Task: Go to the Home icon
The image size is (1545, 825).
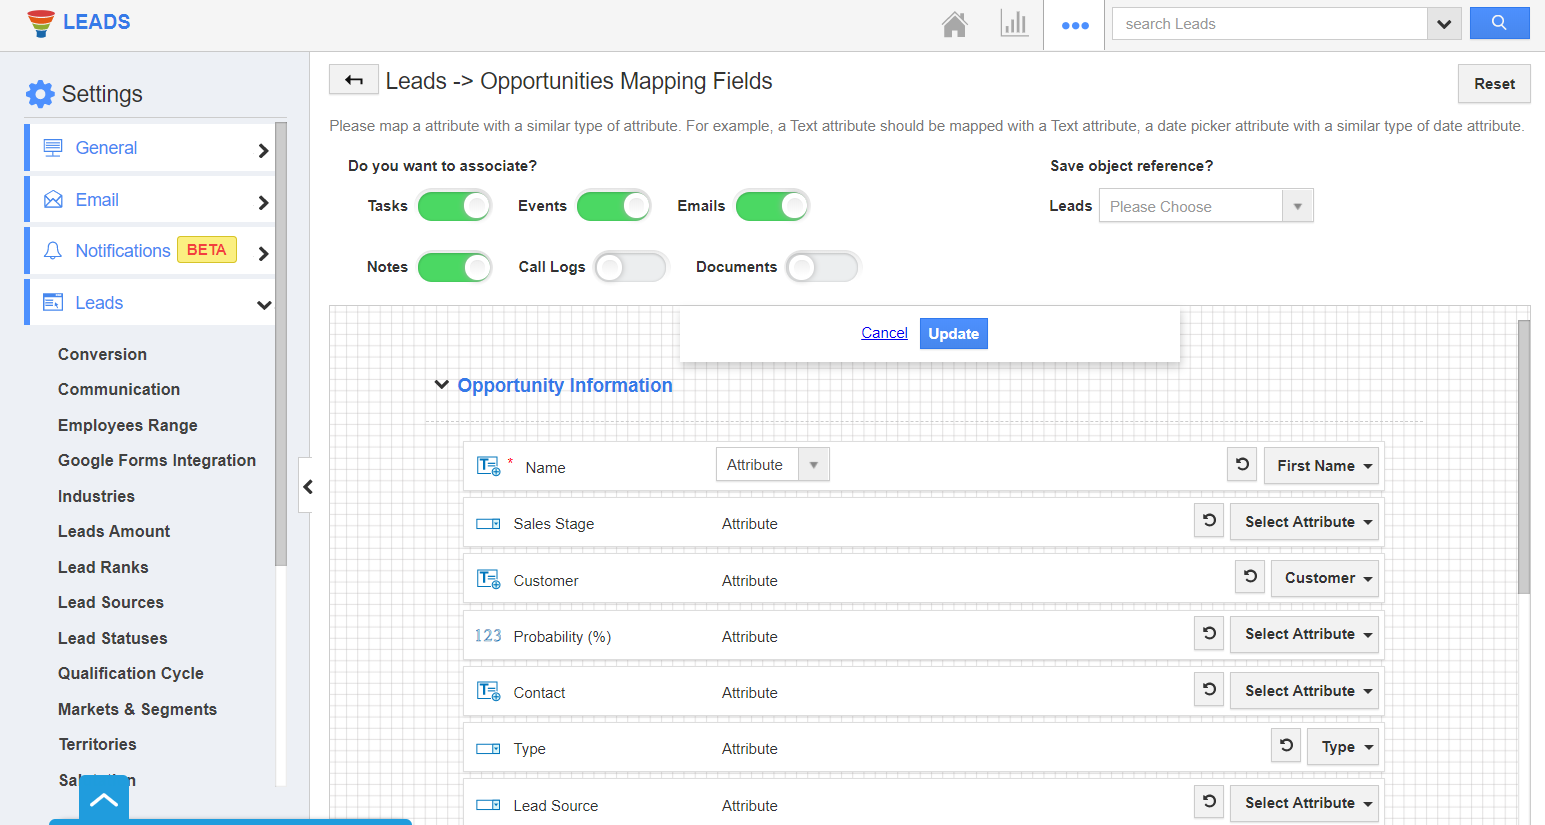Action: (955, 24)
